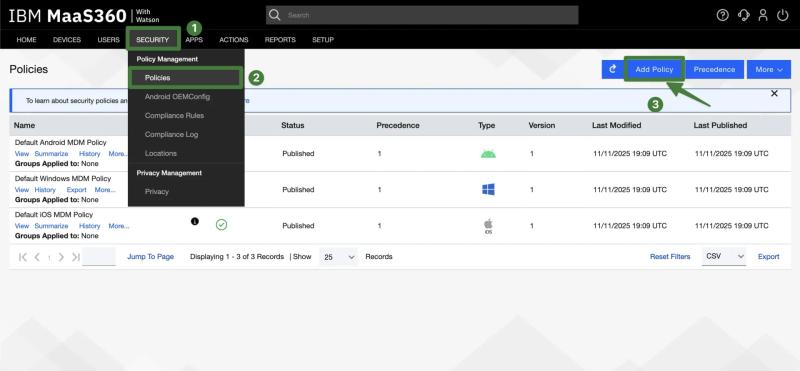Click the refresh policies button
The width and height of the screenshot is (800, 371).
pyautogui.click(x=613, y=69)
